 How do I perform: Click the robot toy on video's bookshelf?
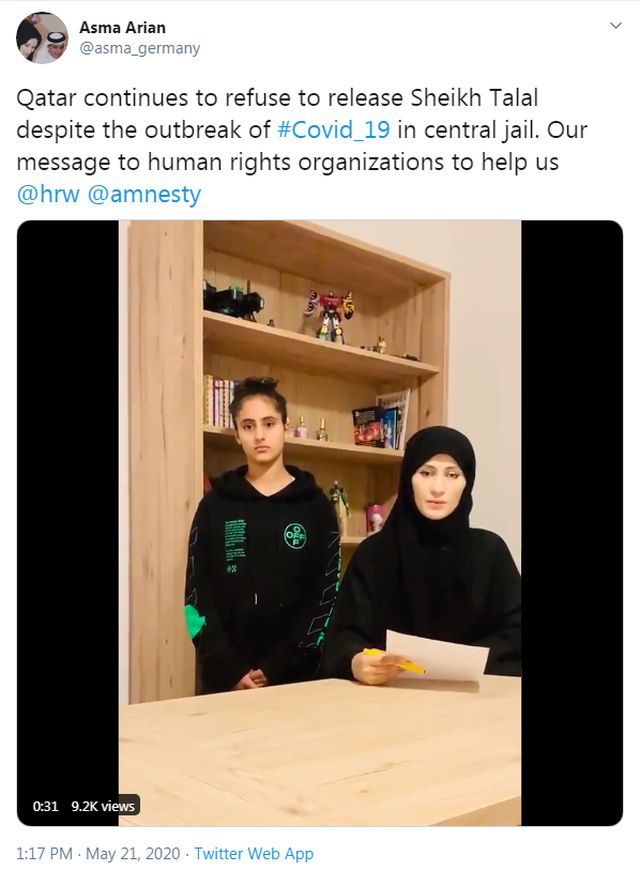tap(330, 314)
